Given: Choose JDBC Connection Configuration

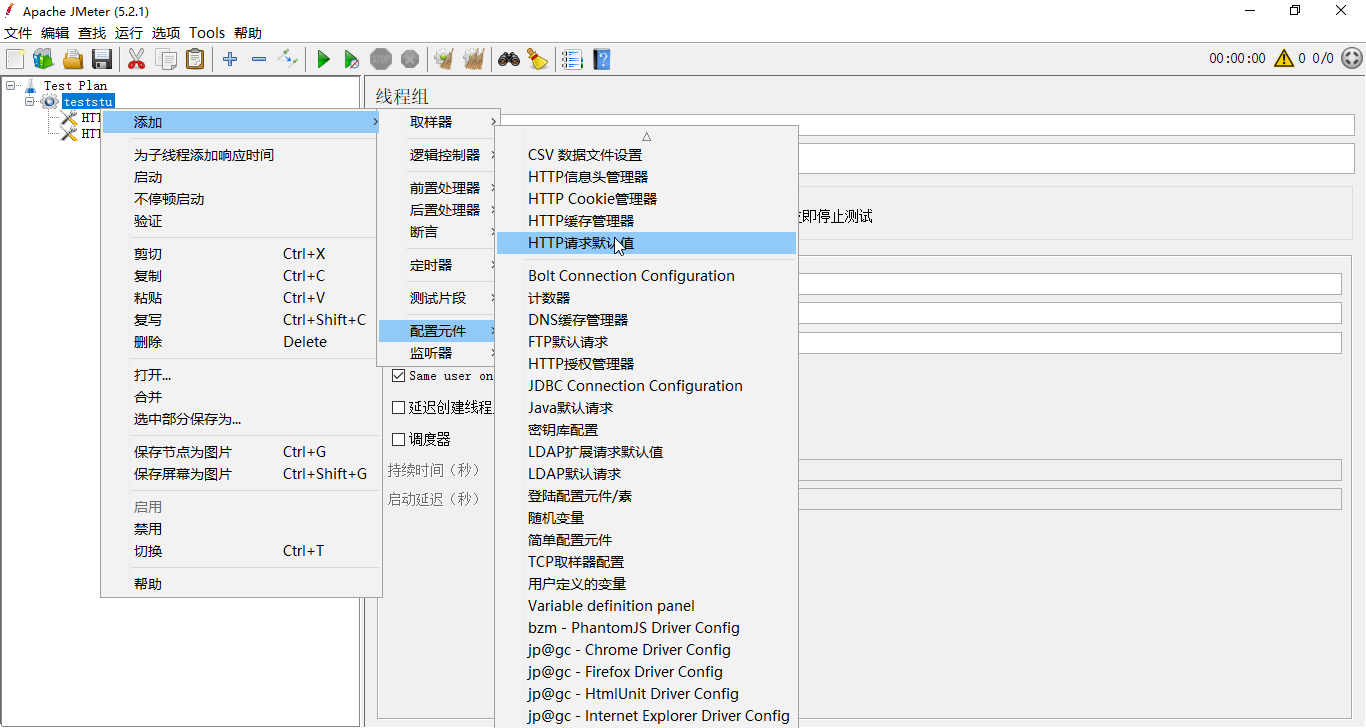Looking at the screenshot, I should pyautogui.click(x=646, y=386).
